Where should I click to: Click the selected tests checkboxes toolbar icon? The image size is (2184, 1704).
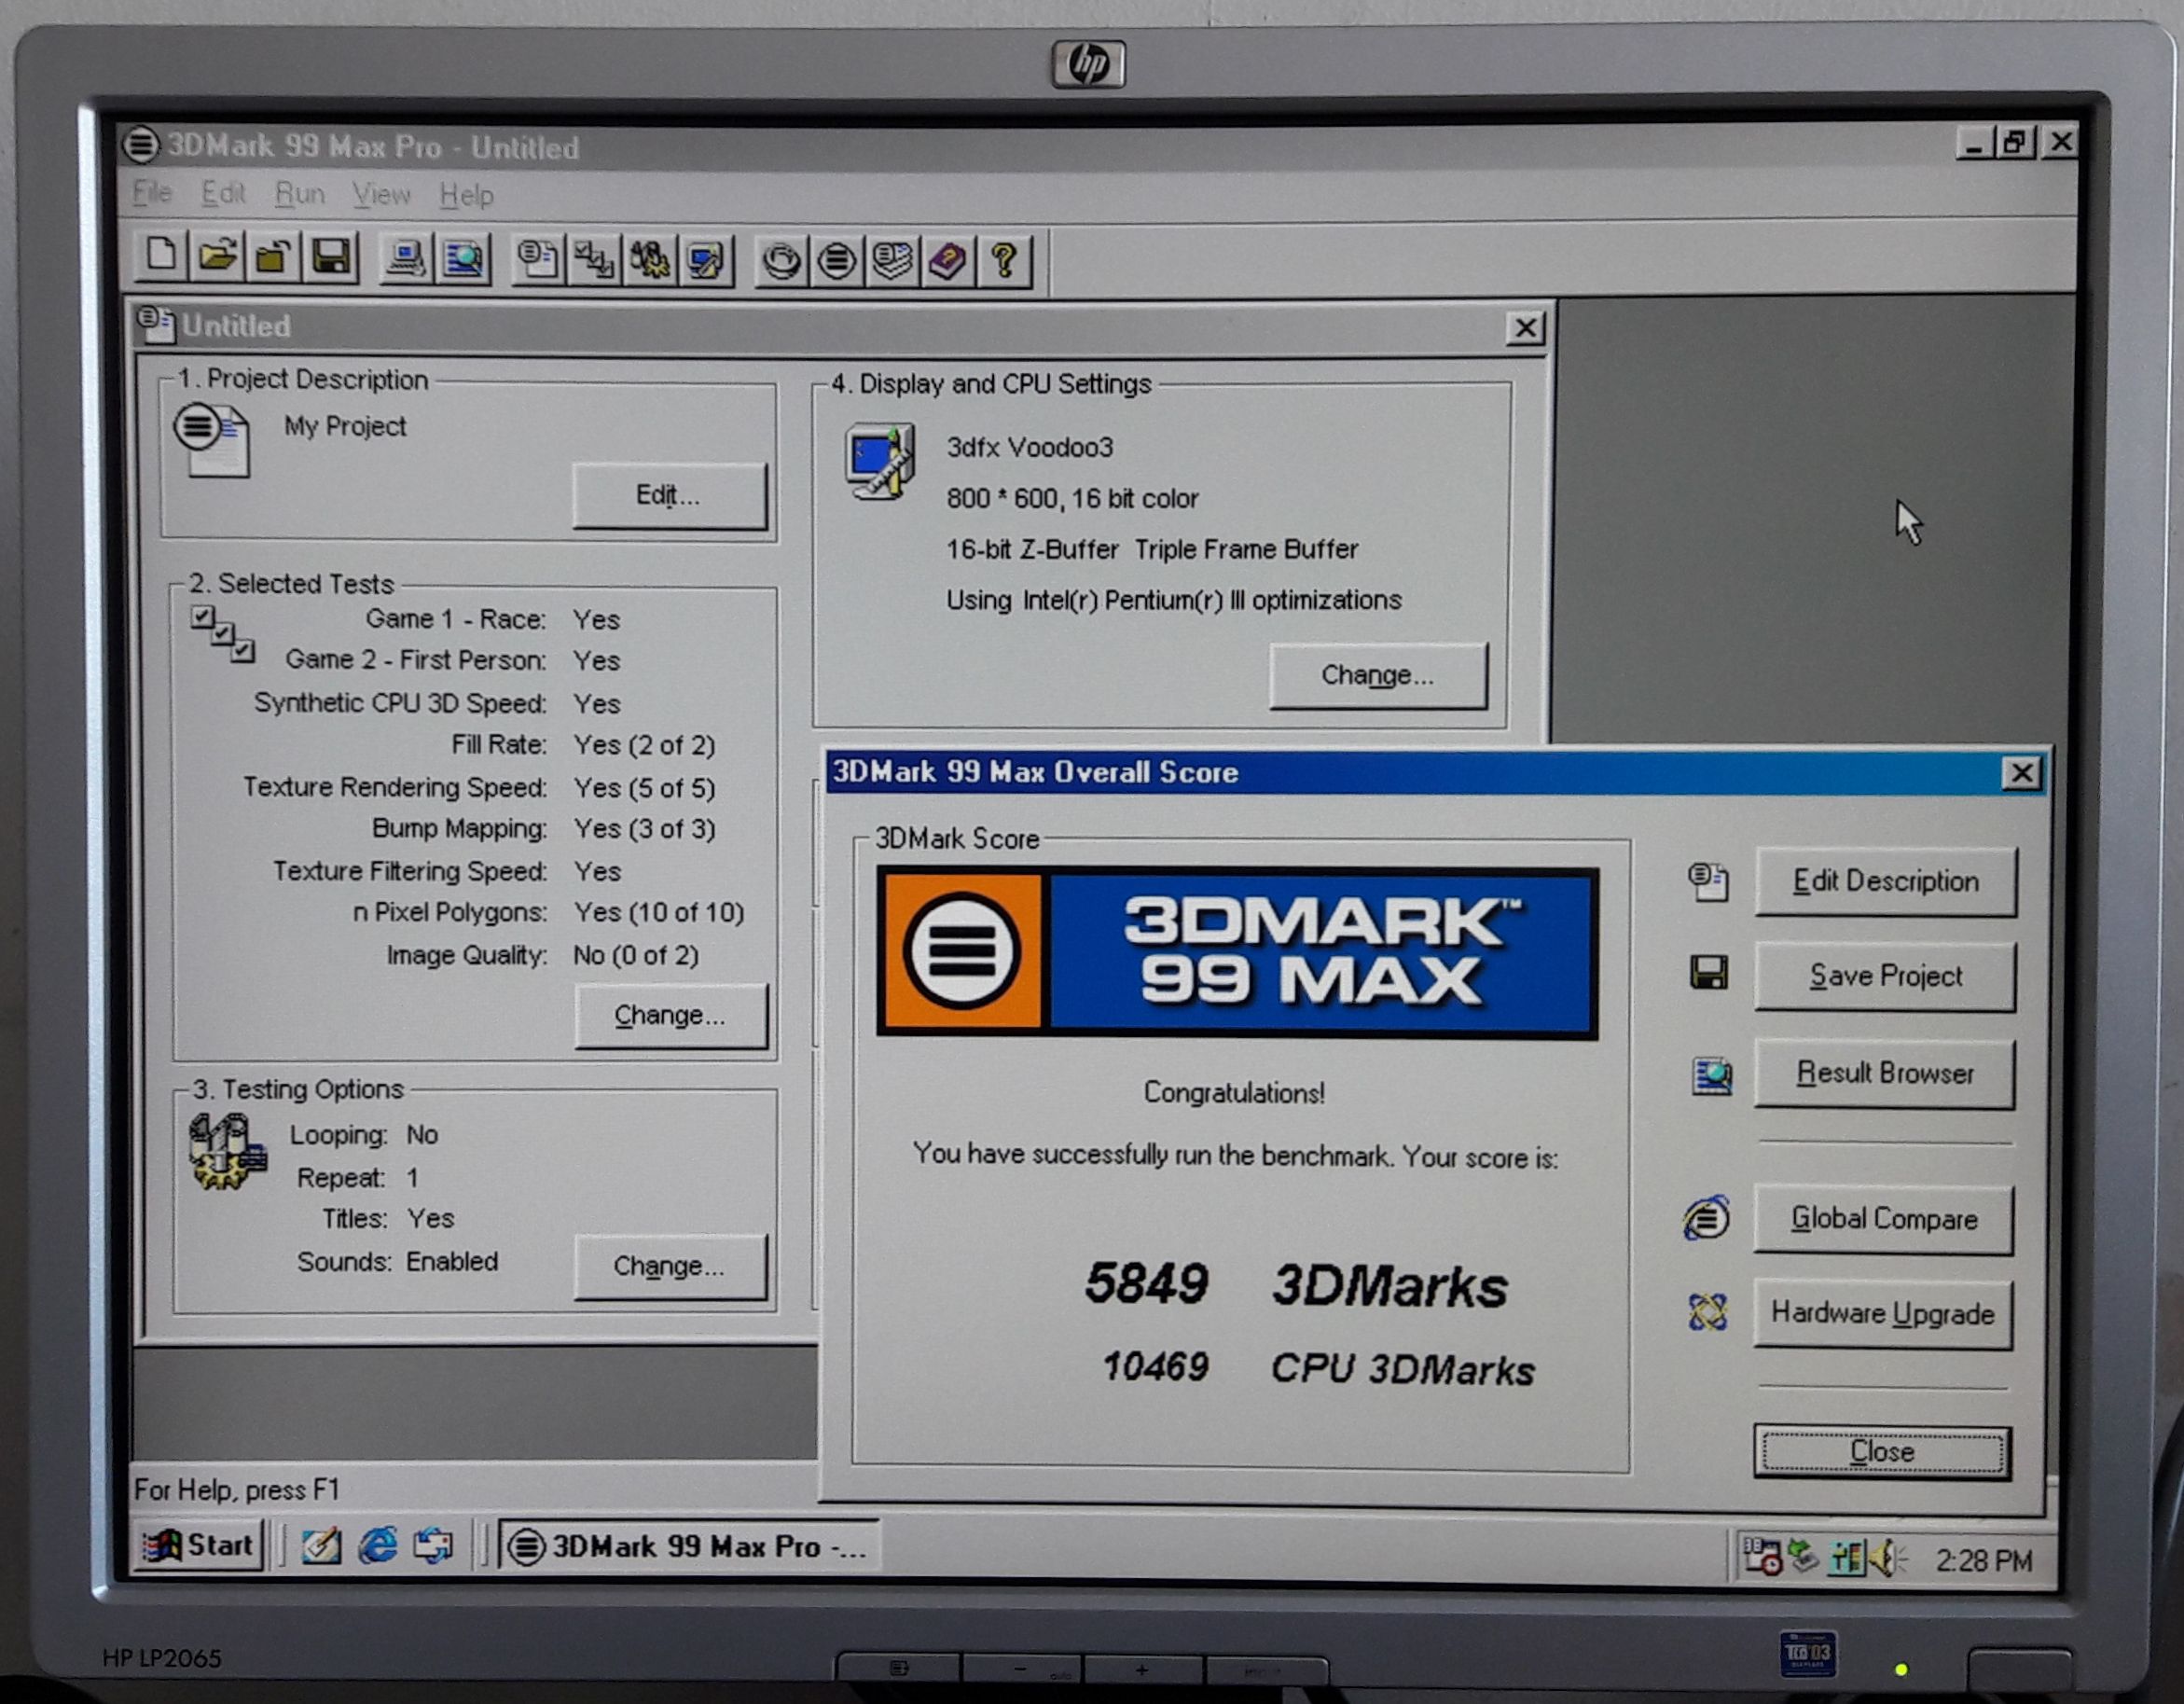(x=594, y=261)
